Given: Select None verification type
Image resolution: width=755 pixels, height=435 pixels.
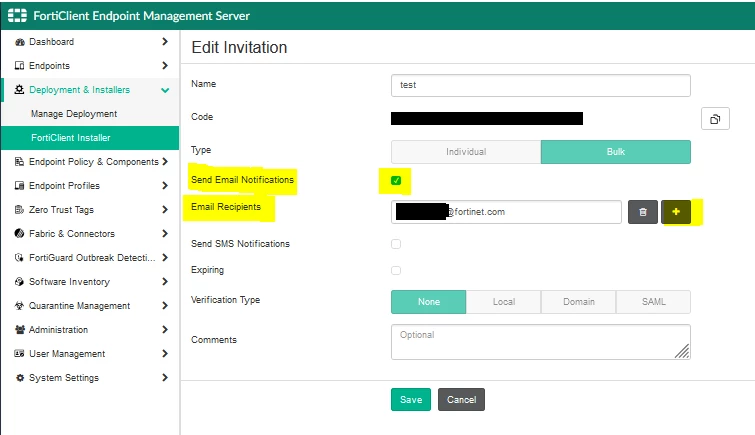Looking at the screenshot, I should [x=429, y=302].
